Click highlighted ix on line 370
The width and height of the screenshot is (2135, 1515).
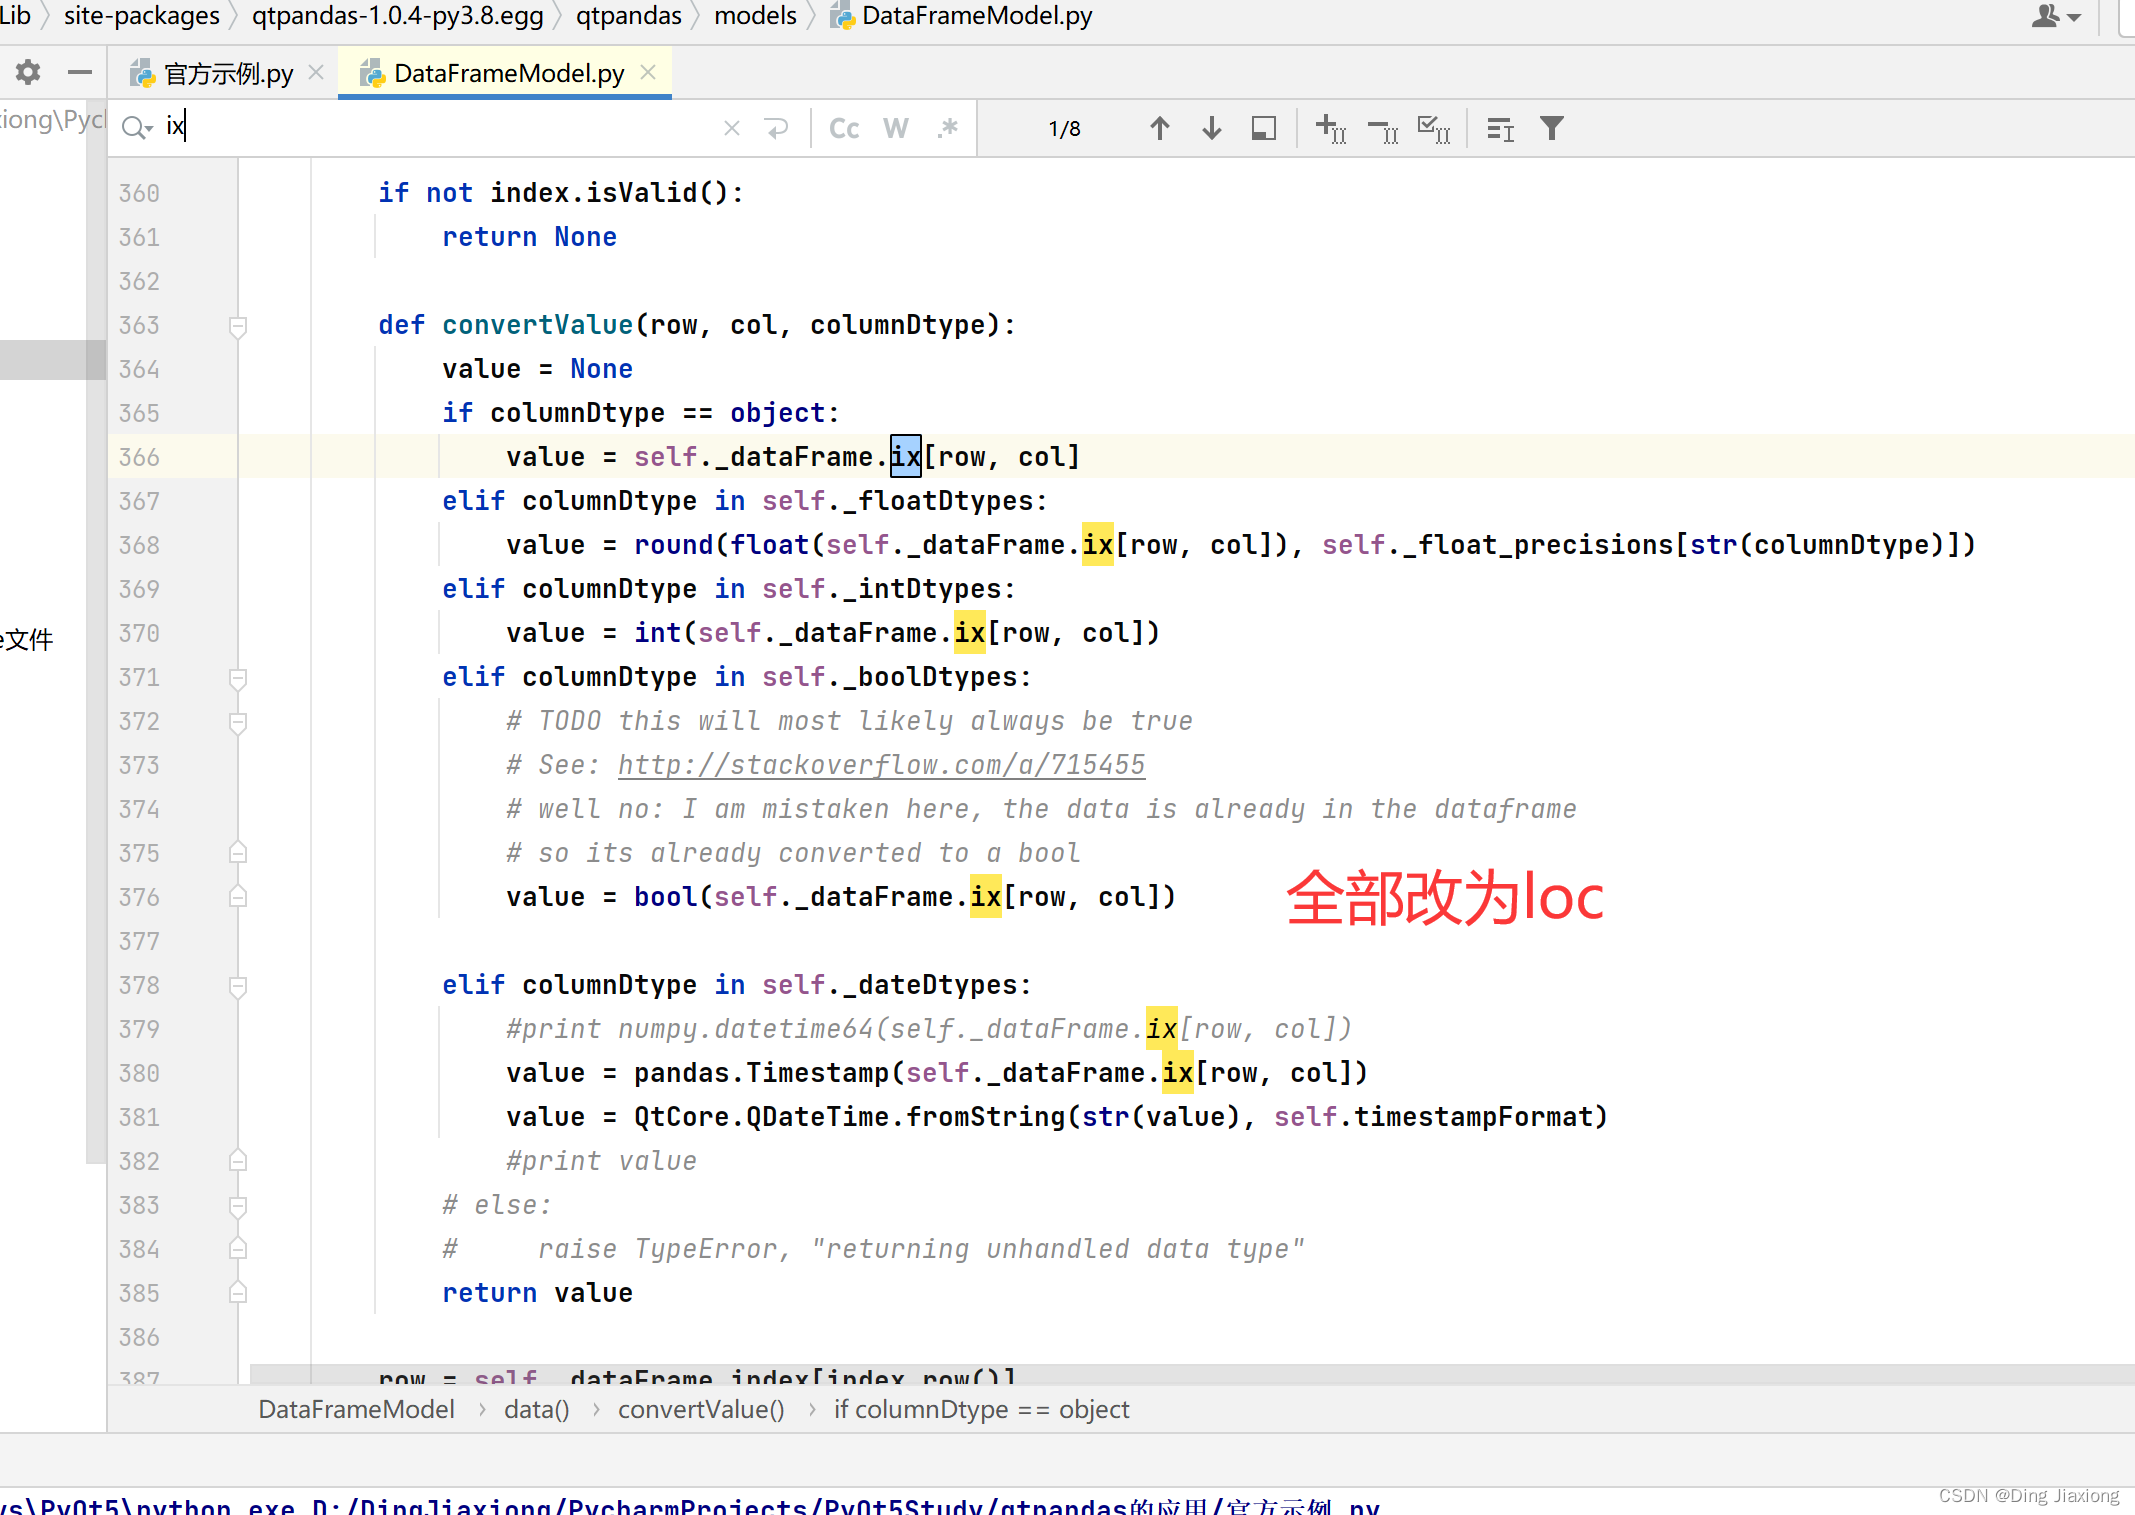(970, 633)
